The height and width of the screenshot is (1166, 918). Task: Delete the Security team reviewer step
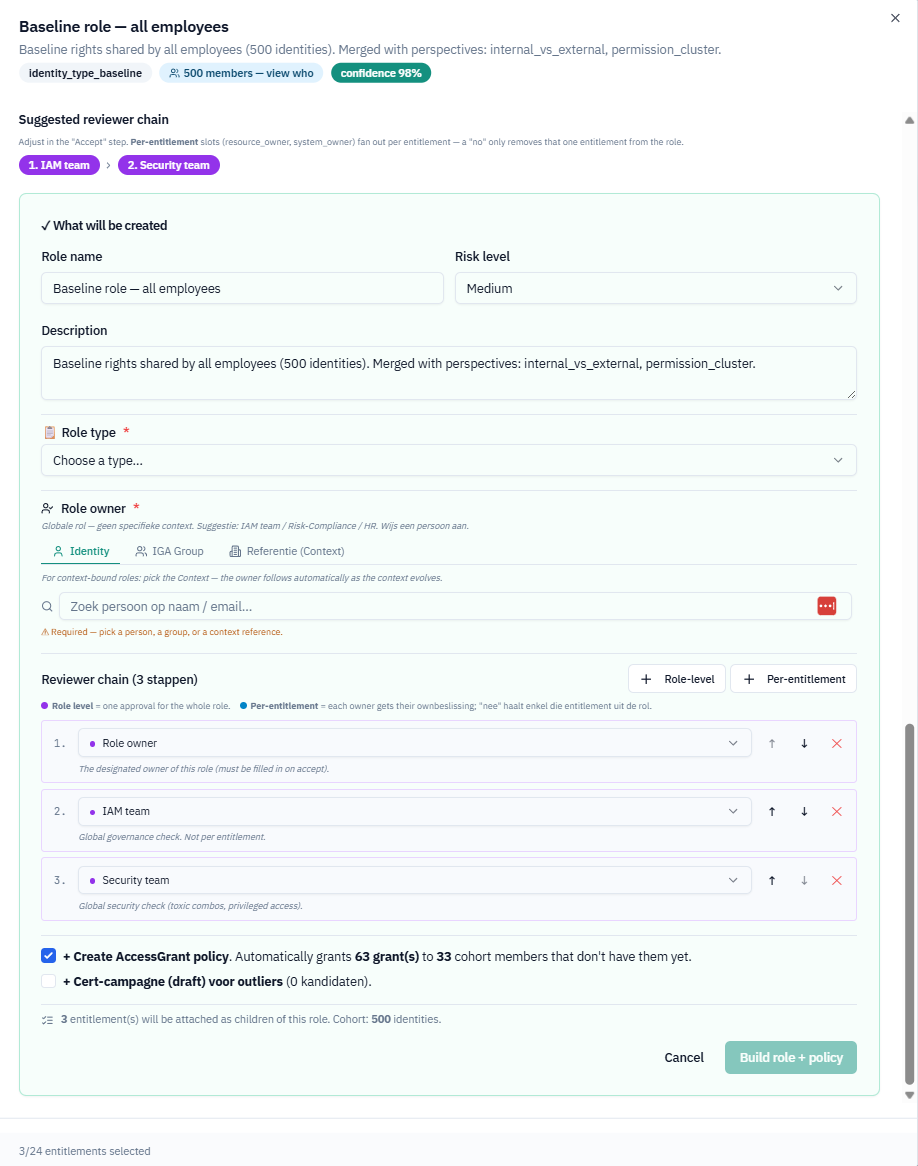tap(836, 880)
